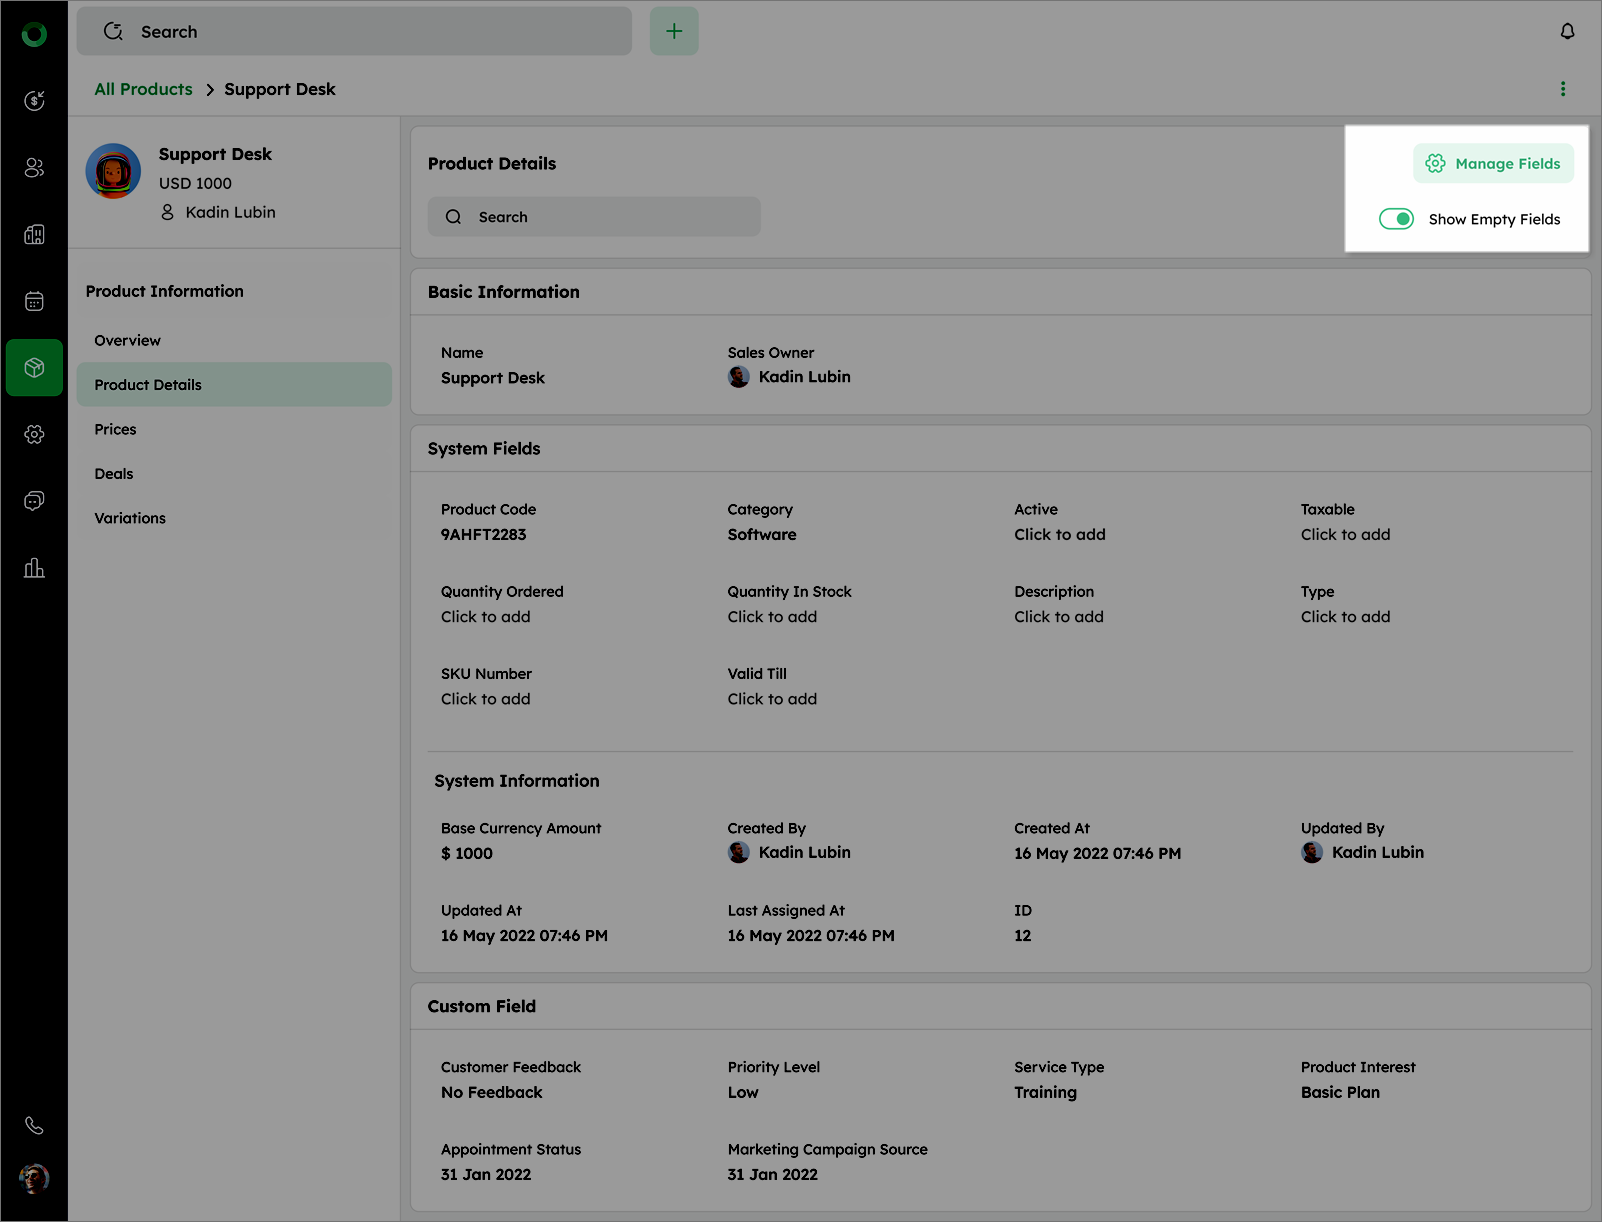Click Manage Fields button
The width and height of the screenshot is (1602, 1222).
point(1493,163)
